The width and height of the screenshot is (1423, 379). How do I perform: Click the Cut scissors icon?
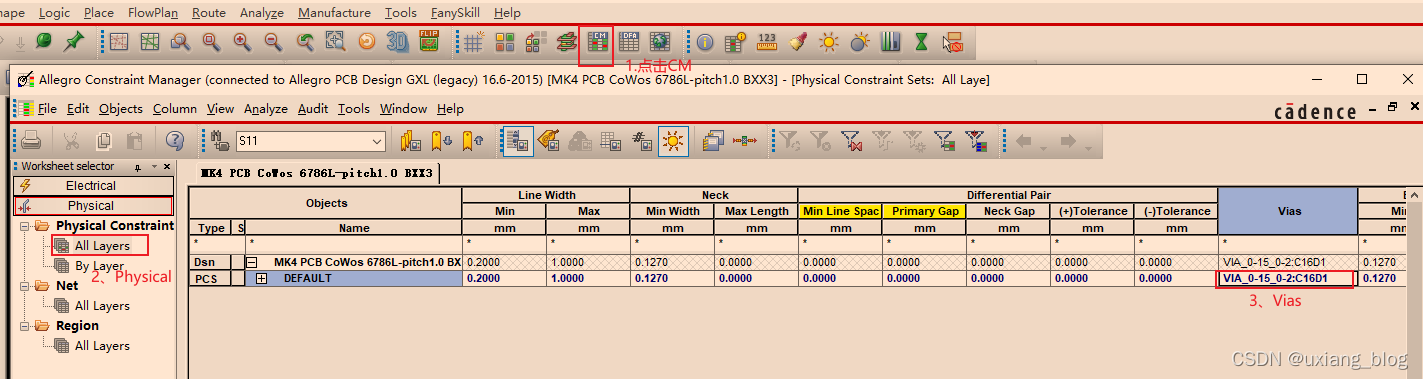pos(71,141)
